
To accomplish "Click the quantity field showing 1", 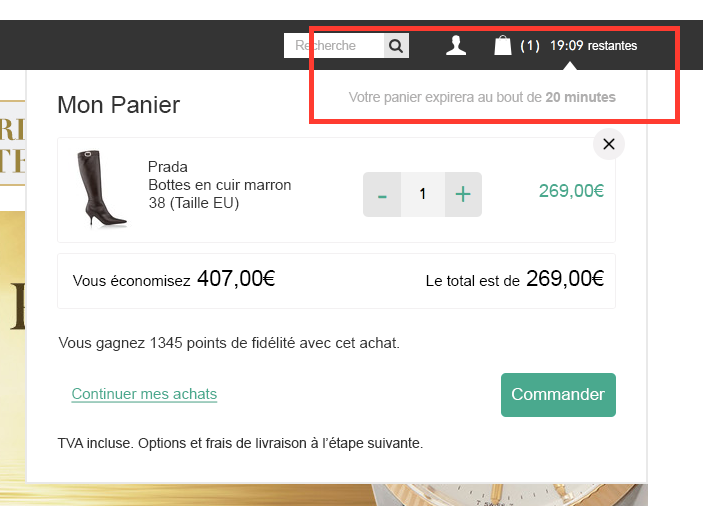I will click(x=423, y=195).
